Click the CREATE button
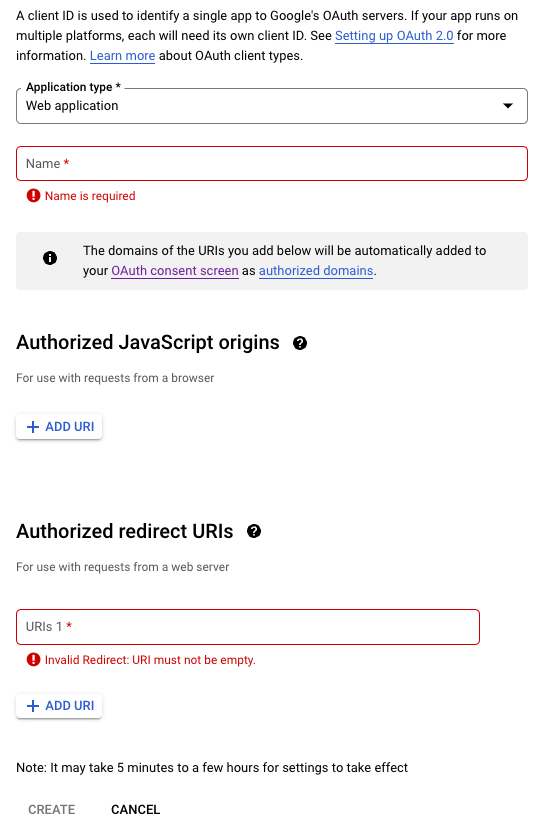 tap(52, 809)
